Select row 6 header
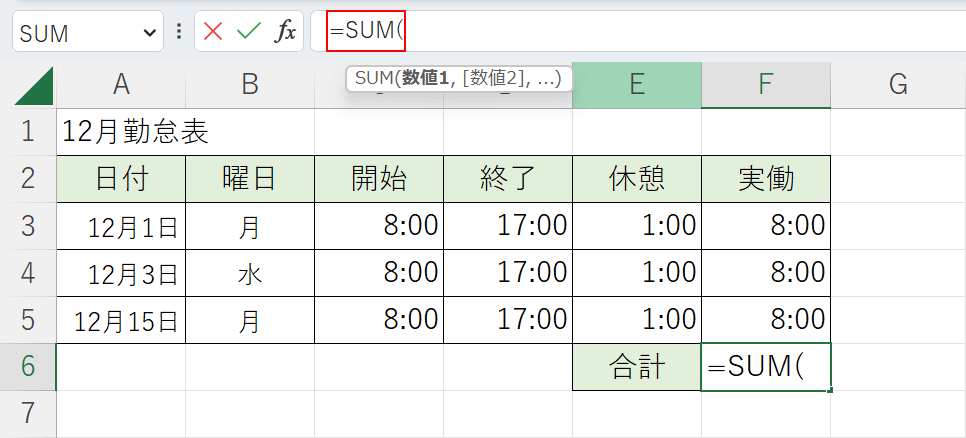This screenshot has height=438, width=966. click(x=28, y=366)
